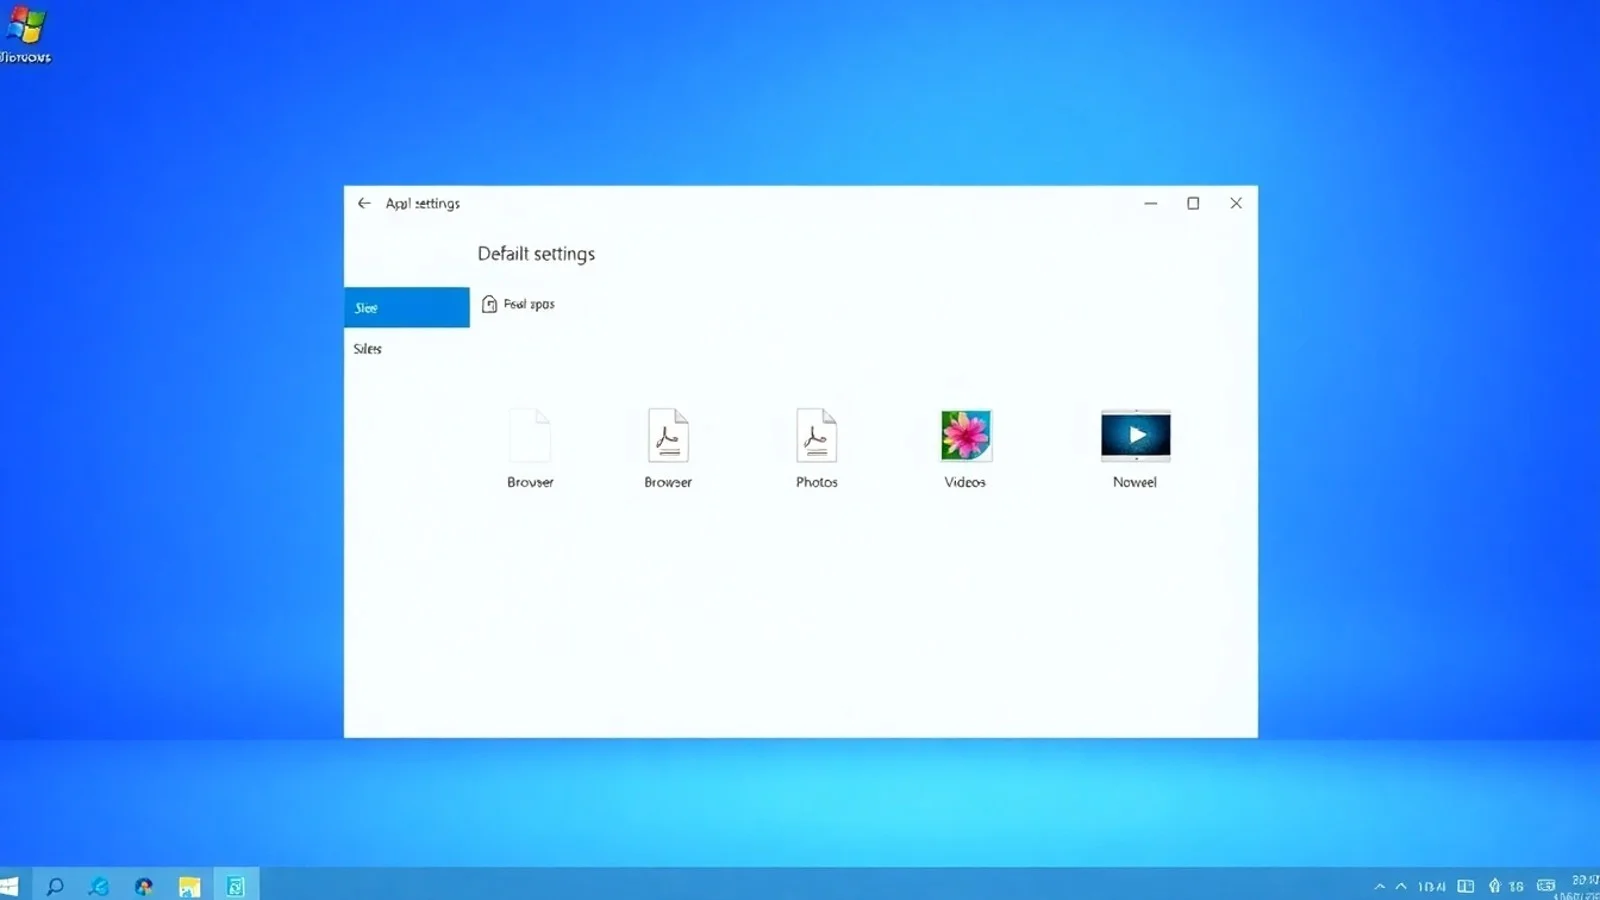The width and height of the screenshot is (1600, 900).
Task: Open the network tray icon
Action: point(1494,886)
